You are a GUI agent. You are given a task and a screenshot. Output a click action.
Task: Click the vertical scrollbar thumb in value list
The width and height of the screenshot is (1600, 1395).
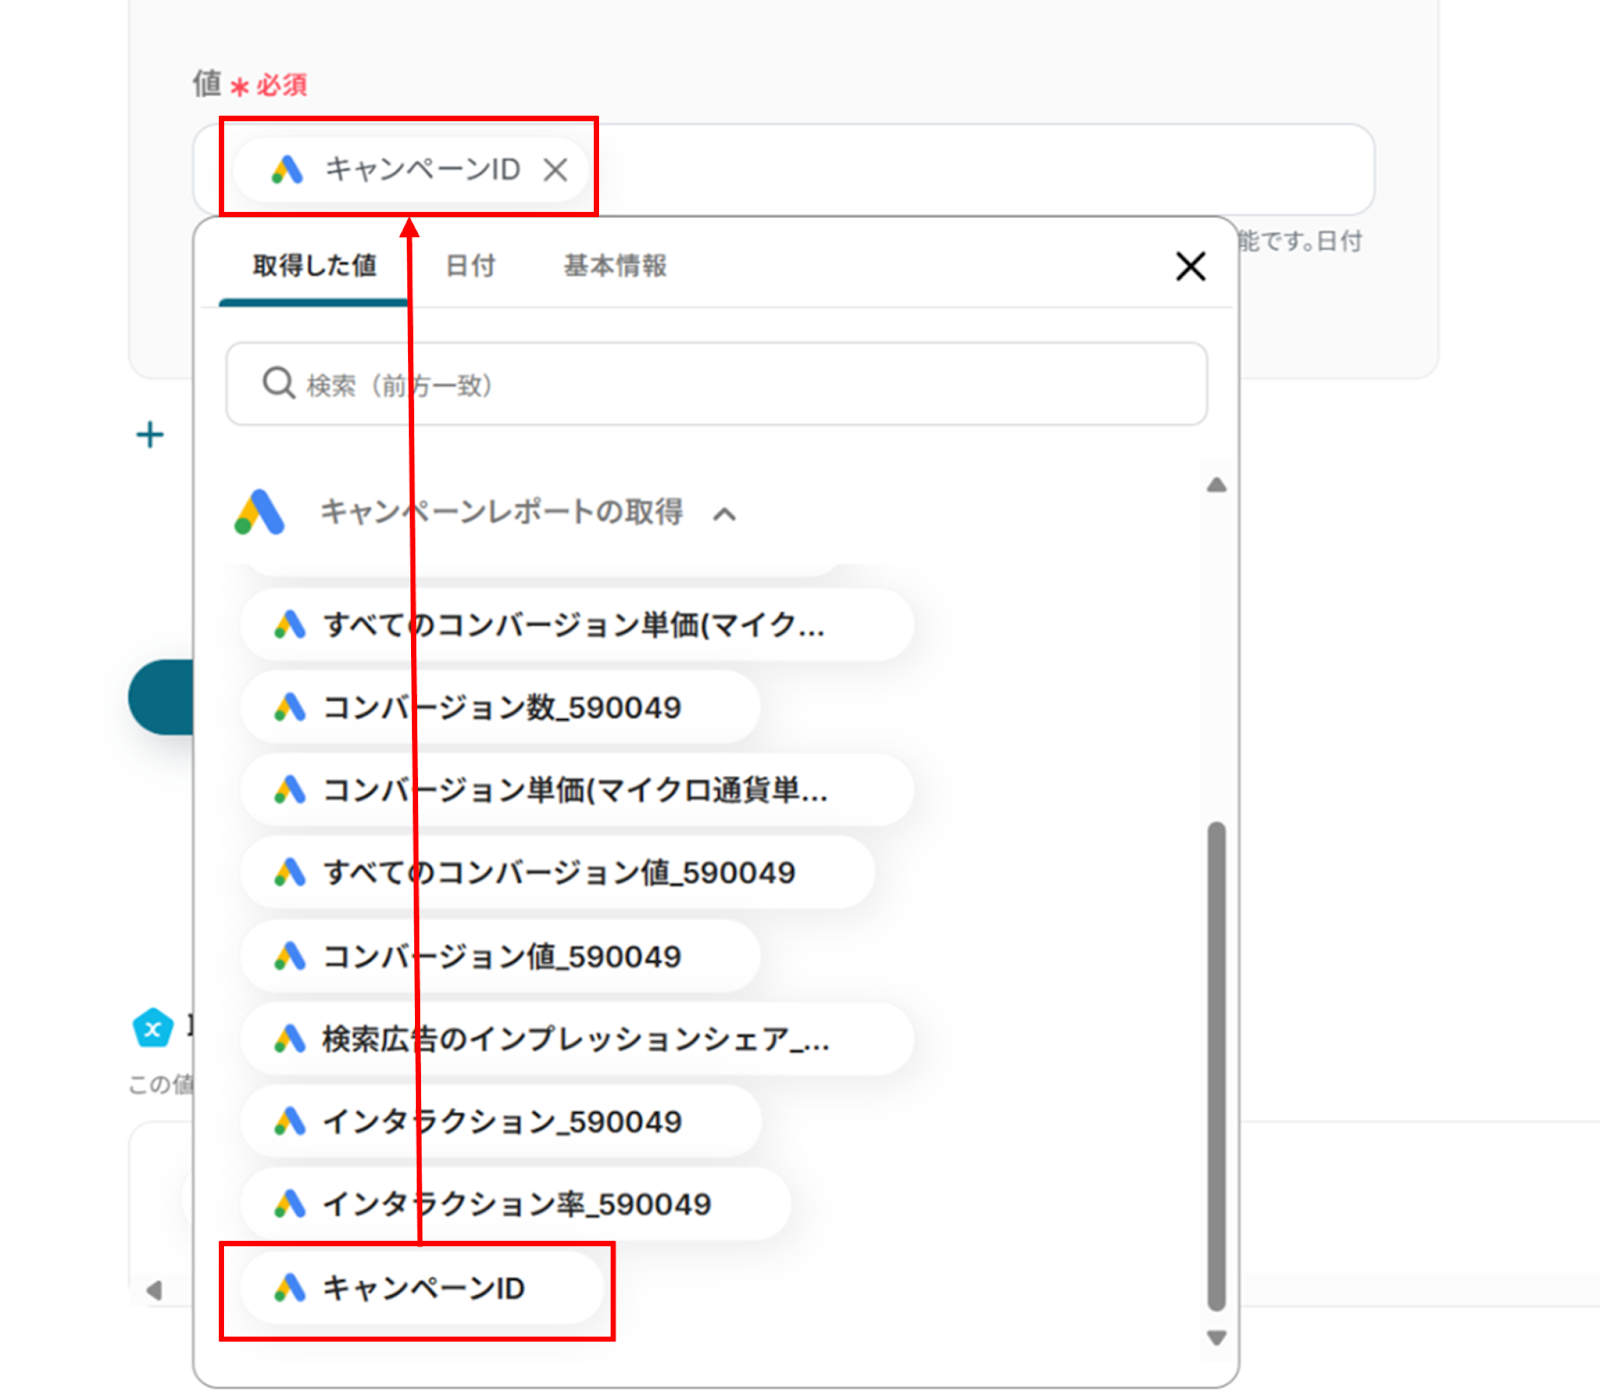(x=1216, y=1066)
